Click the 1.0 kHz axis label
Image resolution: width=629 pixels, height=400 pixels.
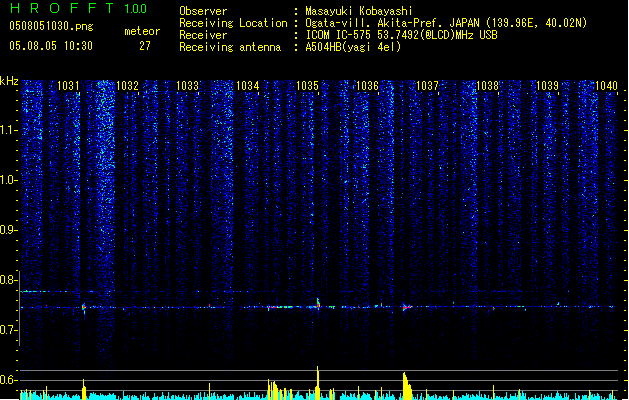[9, 180]
